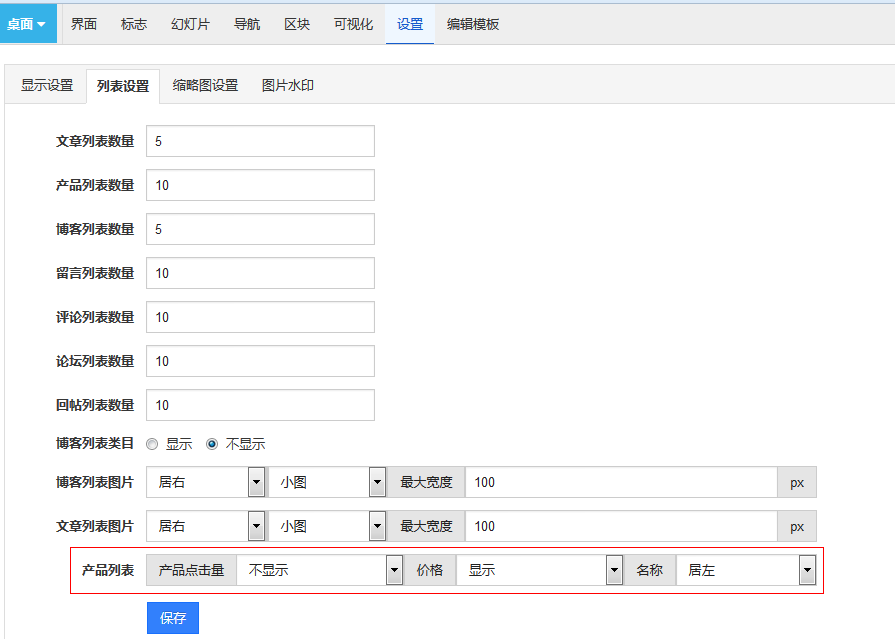Expand the 价格 display dropdown

click(x=540, y=570)
